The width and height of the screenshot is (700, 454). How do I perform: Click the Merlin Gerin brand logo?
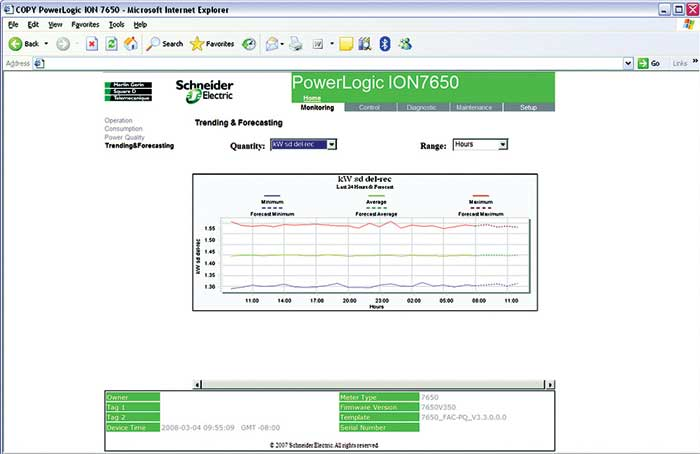tap(129, 84)
